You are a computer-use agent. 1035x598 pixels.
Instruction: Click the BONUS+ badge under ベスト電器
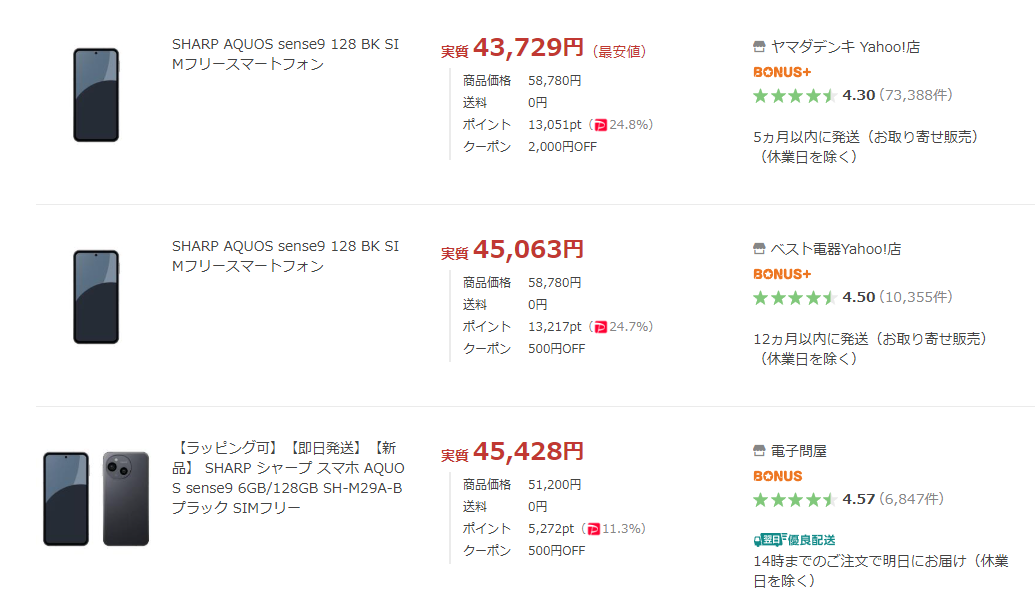point(781,274)
